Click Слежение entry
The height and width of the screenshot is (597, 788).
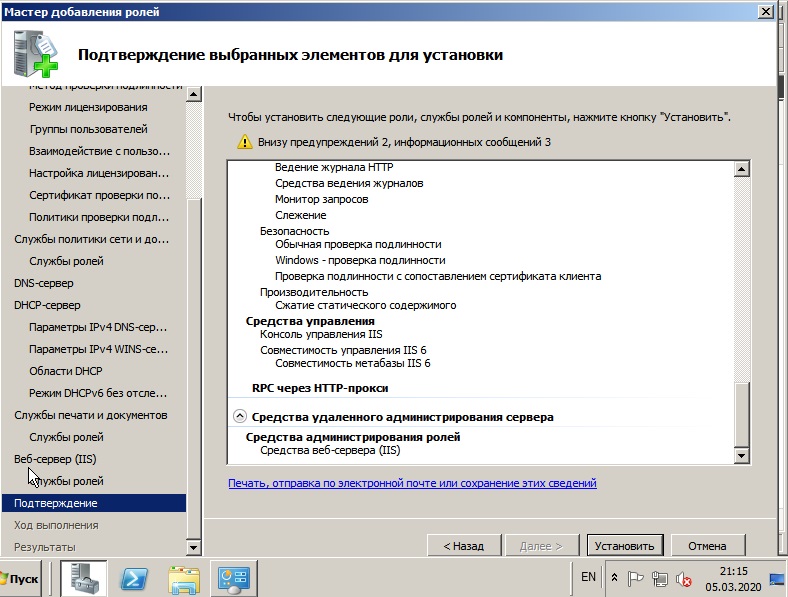(301, 215)
